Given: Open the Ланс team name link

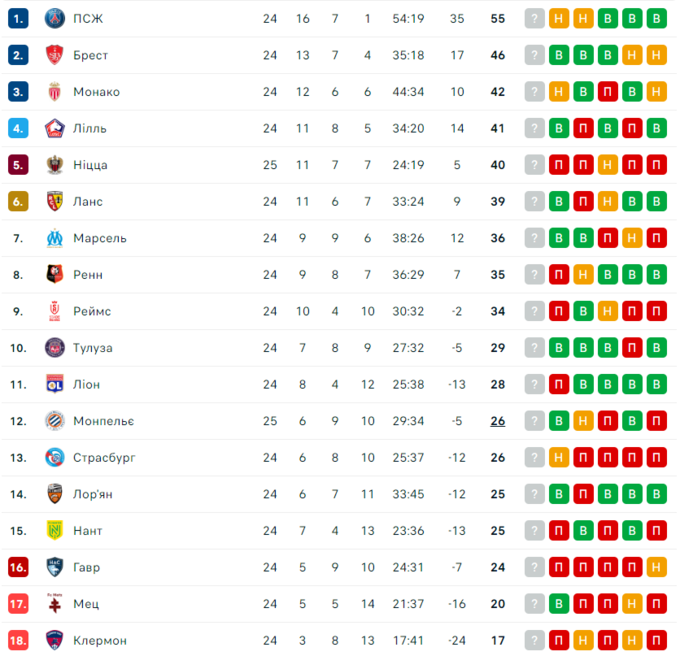Looking at the screenshot, I should [x=88, y=201].
